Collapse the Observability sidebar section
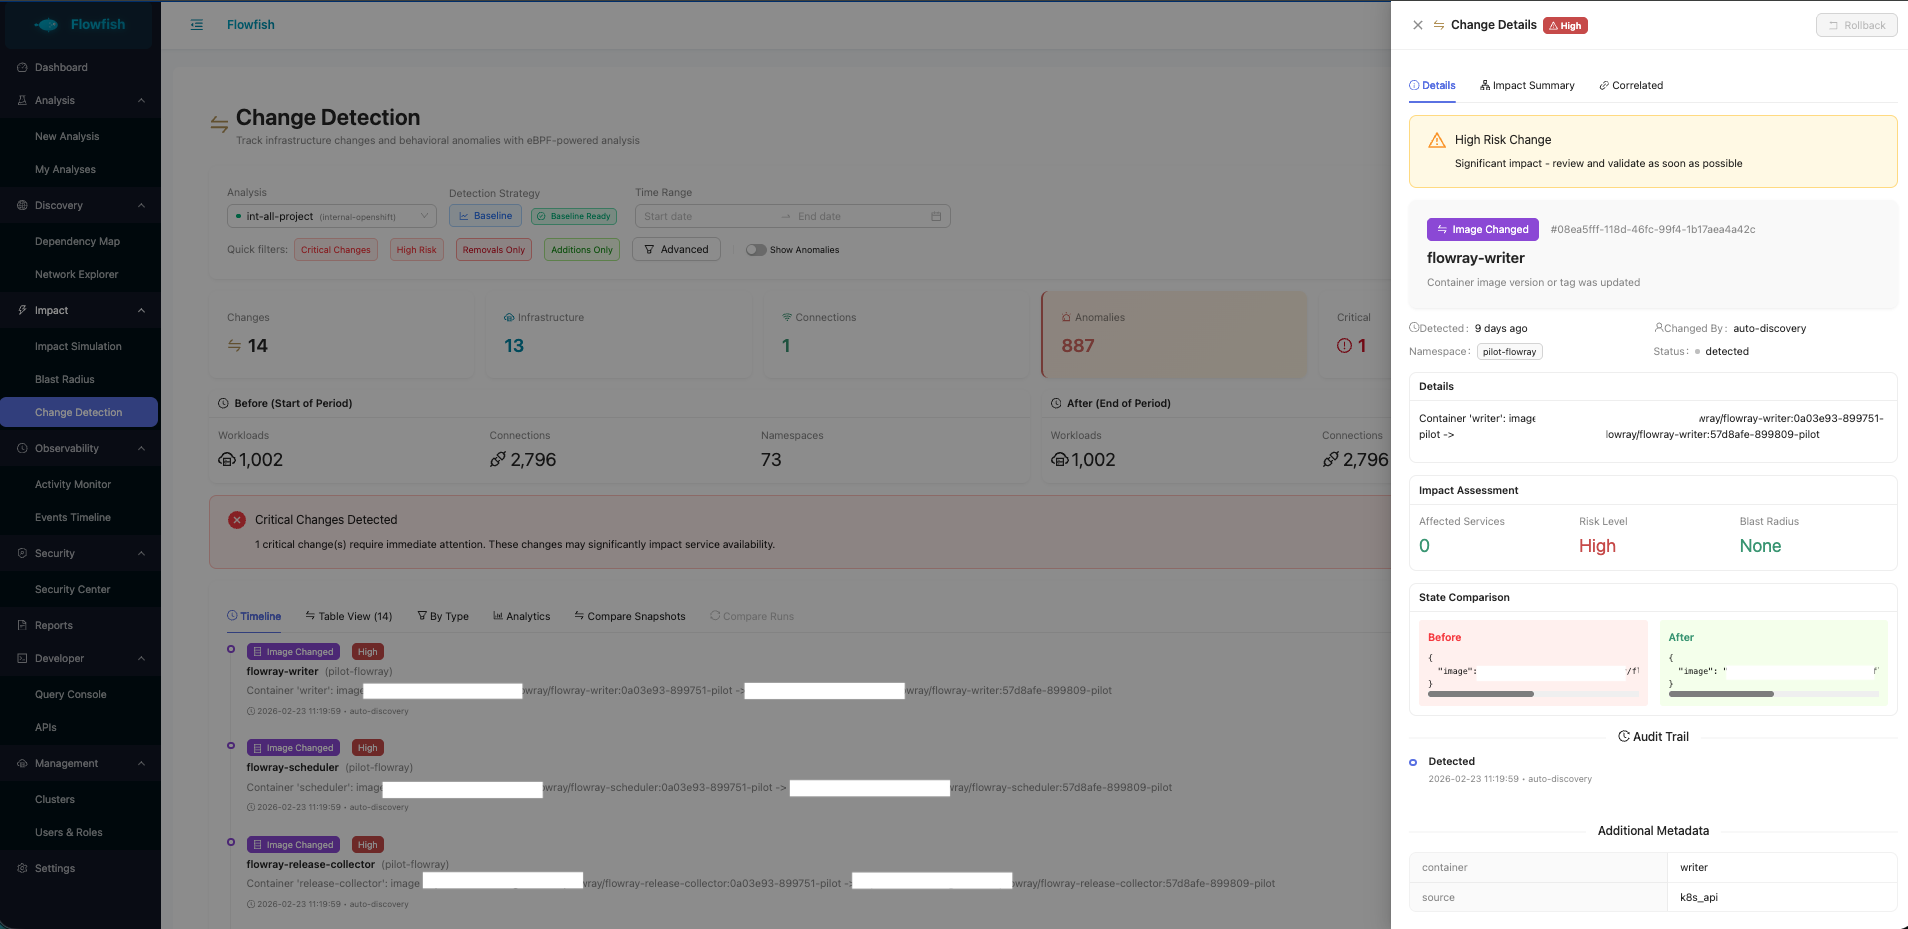The height and width of the screenshot is (929, 1908). 141,448
